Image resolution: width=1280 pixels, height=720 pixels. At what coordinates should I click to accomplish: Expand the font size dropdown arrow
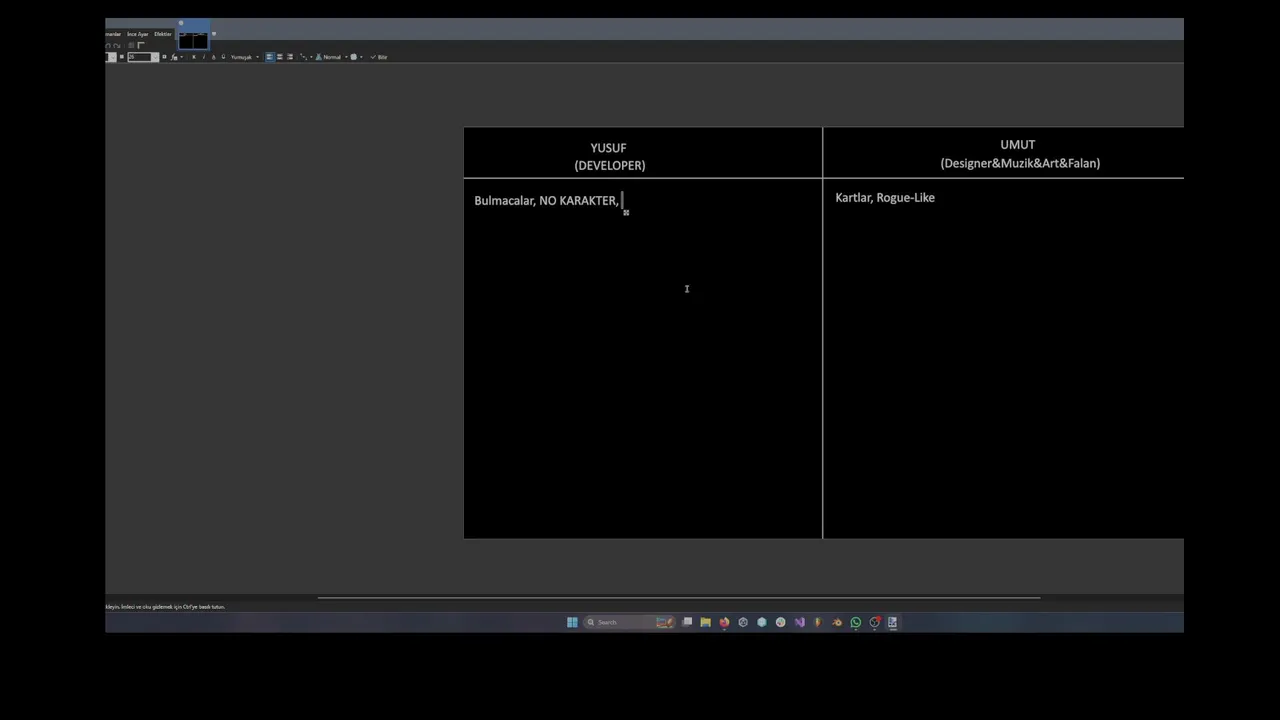pos(155,57)
